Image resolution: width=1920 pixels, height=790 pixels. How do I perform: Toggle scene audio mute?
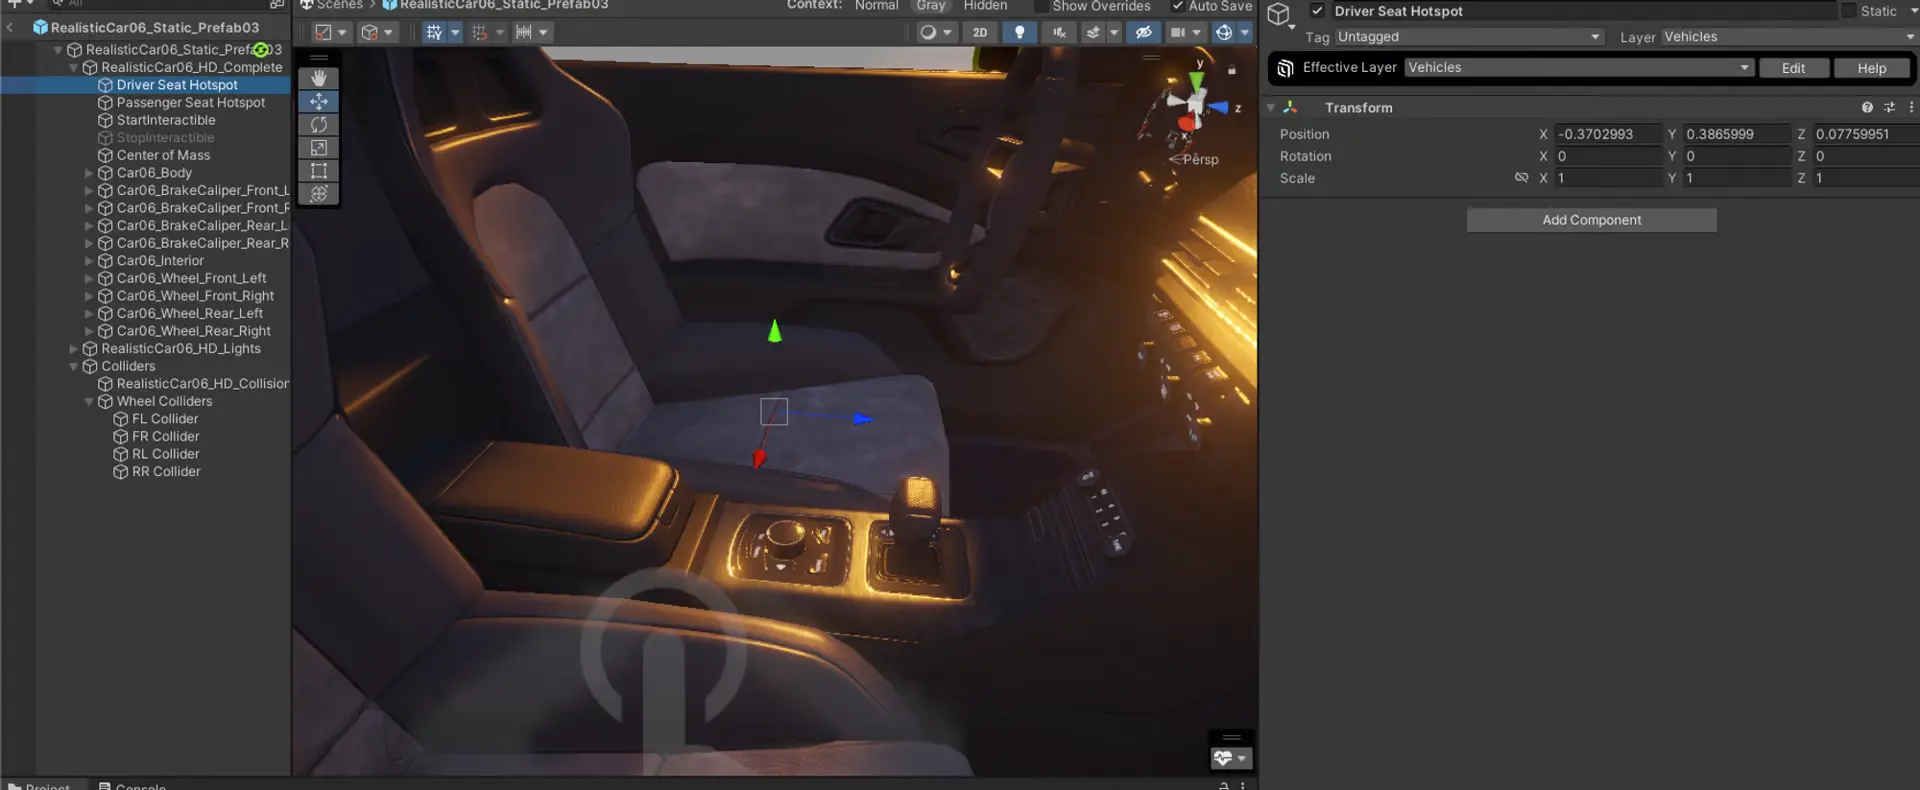pos(1059,32)
